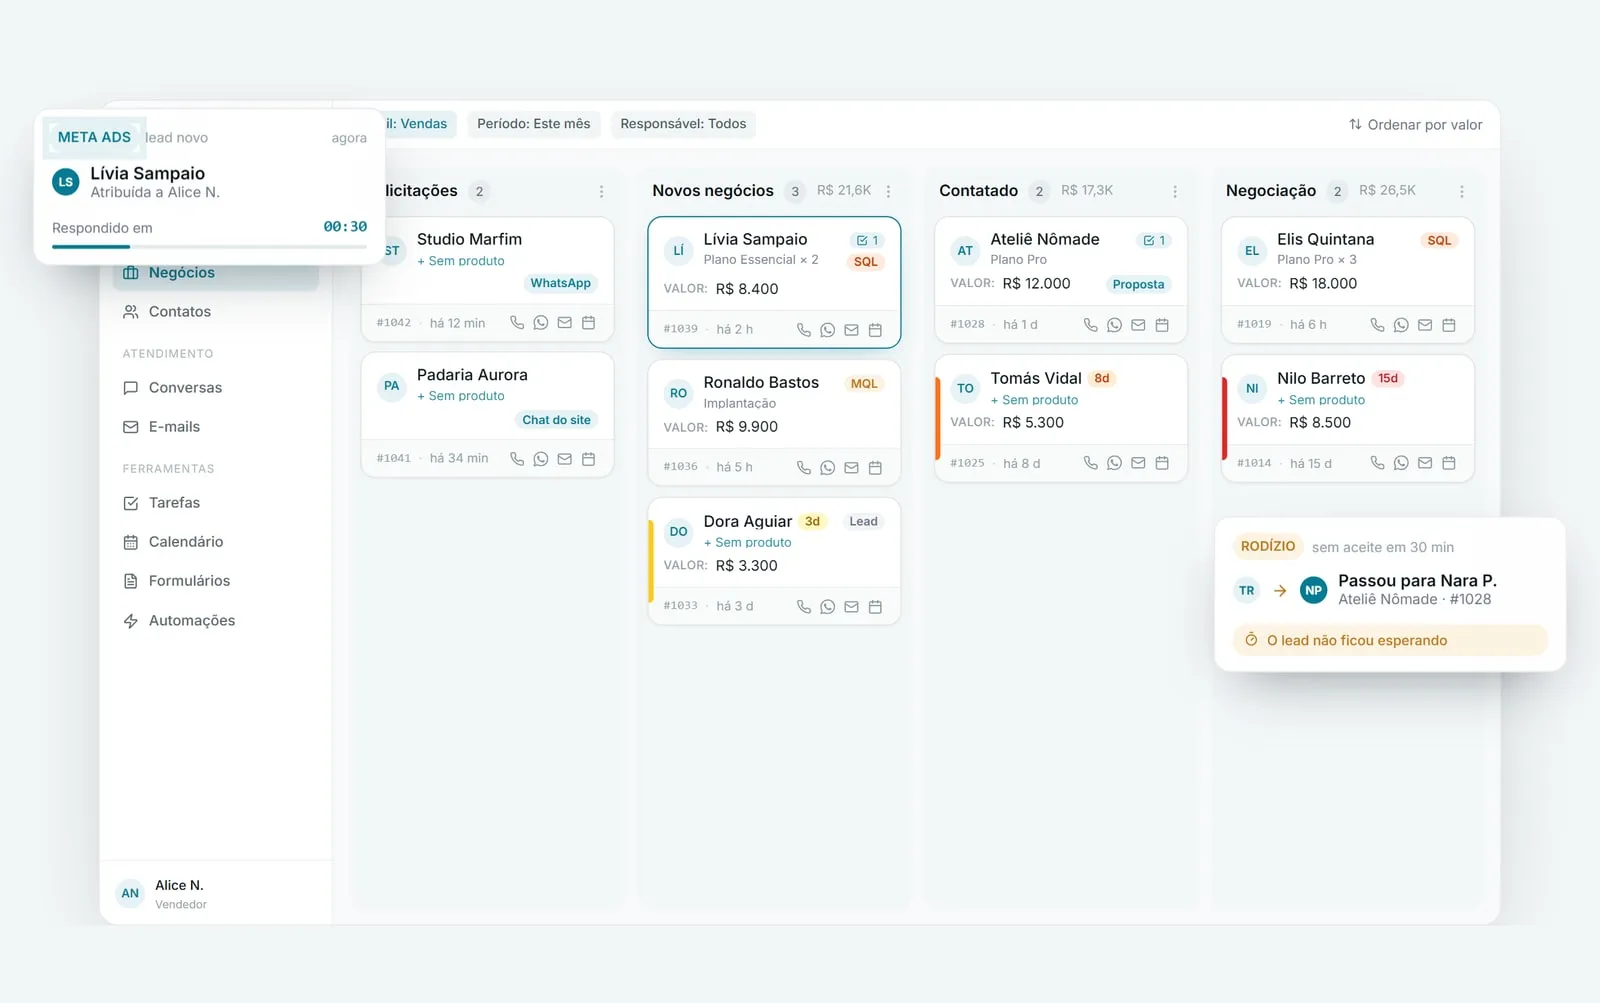The image size is (1600, 1003).
Task: Open the Vendas pipeline filter chip
Action: [x=421, y=124]
